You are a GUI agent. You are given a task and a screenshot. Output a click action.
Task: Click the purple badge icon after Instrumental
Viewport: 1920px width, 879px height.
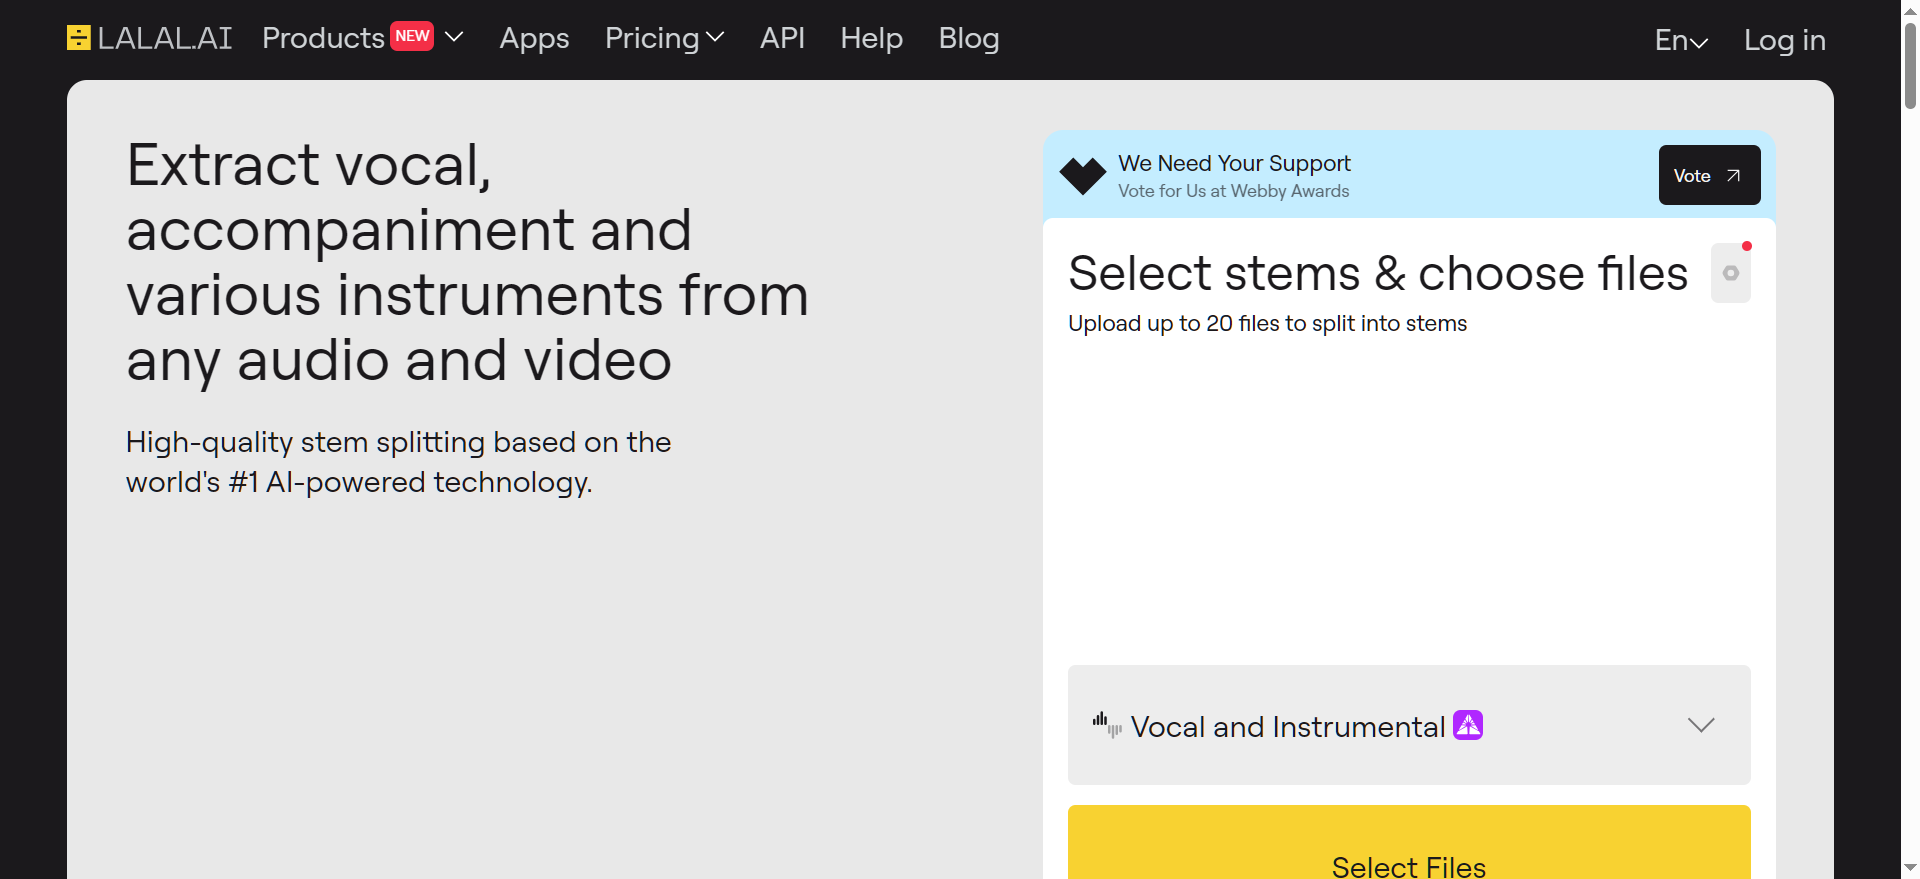click(x=1468, y=725)
